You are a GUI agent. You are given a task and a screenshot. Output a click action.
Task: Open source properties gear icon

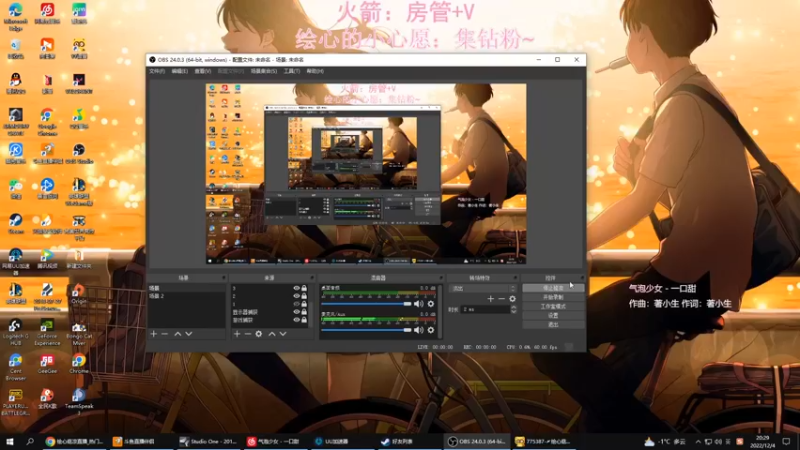pos(259,334)
